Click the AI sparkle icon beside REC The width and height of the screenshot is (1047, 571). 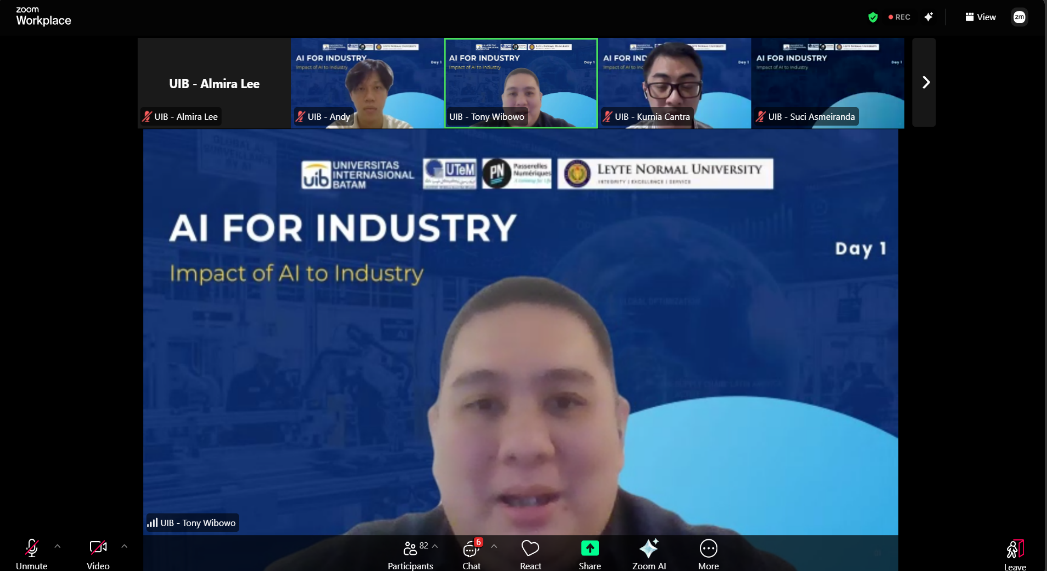(929, 17)
